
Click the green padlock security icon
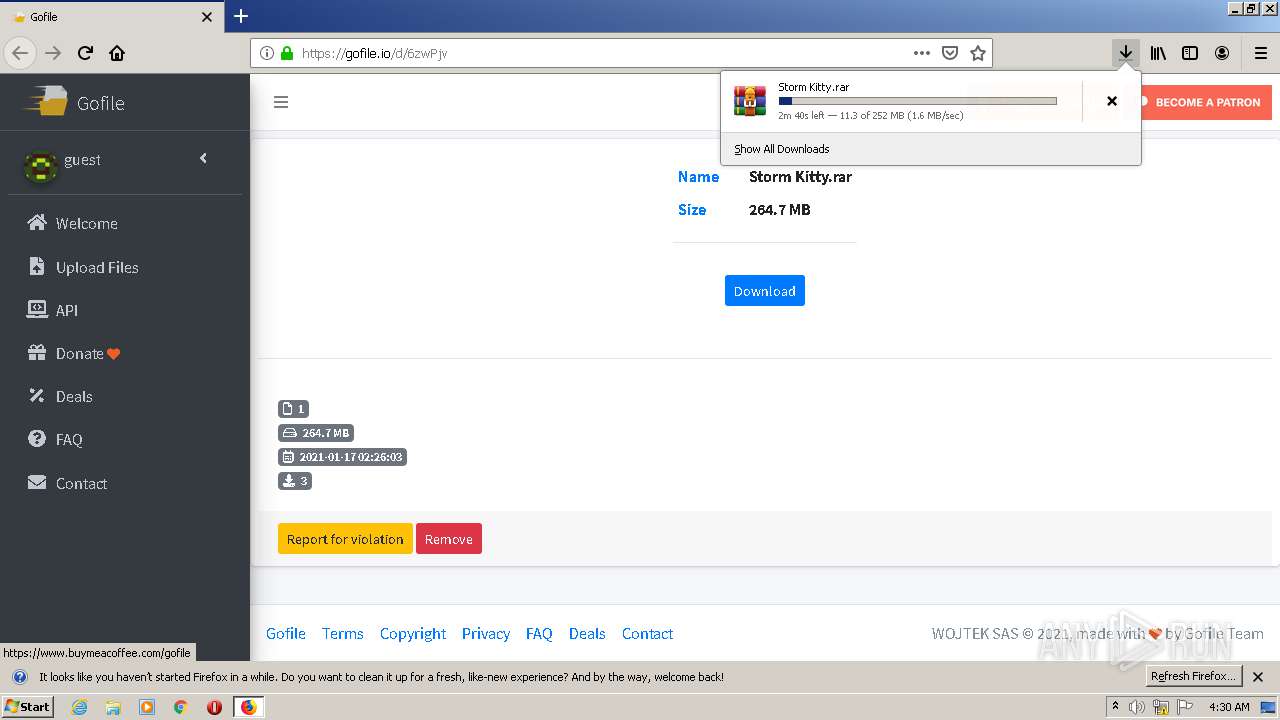287,53
